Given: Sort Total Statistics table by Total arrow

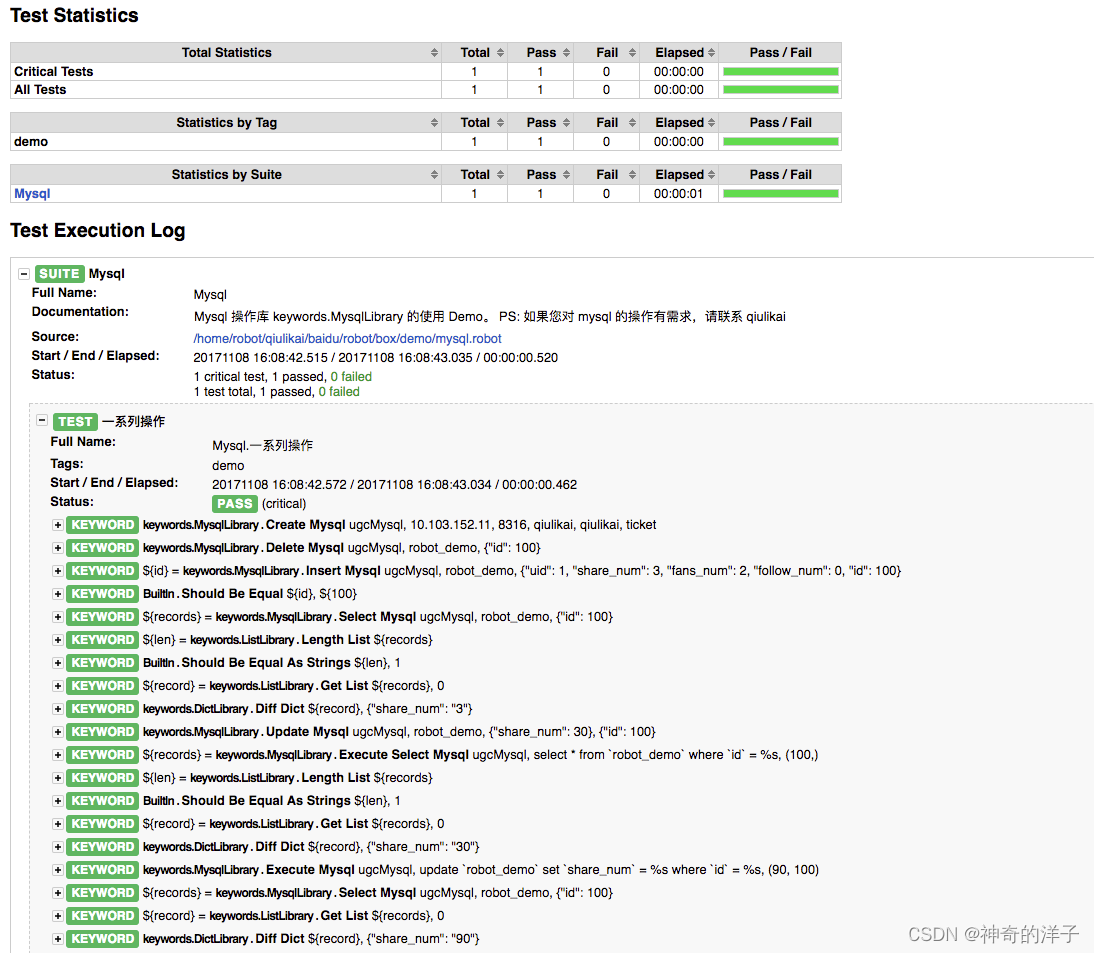Looking at the screenshot, I should (500, 53).
